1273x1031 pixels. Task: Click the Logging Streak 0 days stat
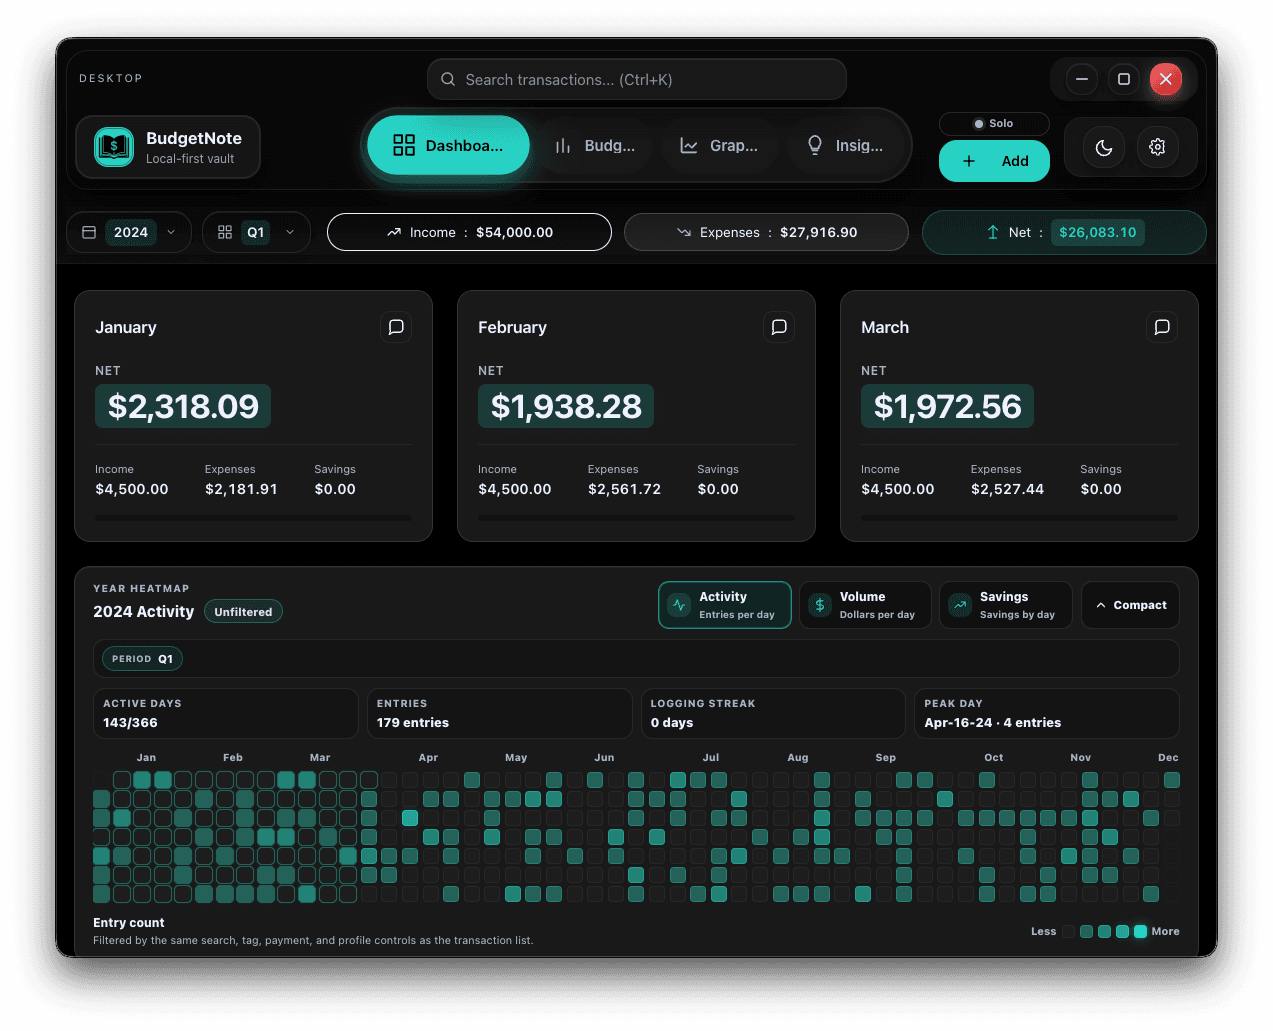point(773,713)
